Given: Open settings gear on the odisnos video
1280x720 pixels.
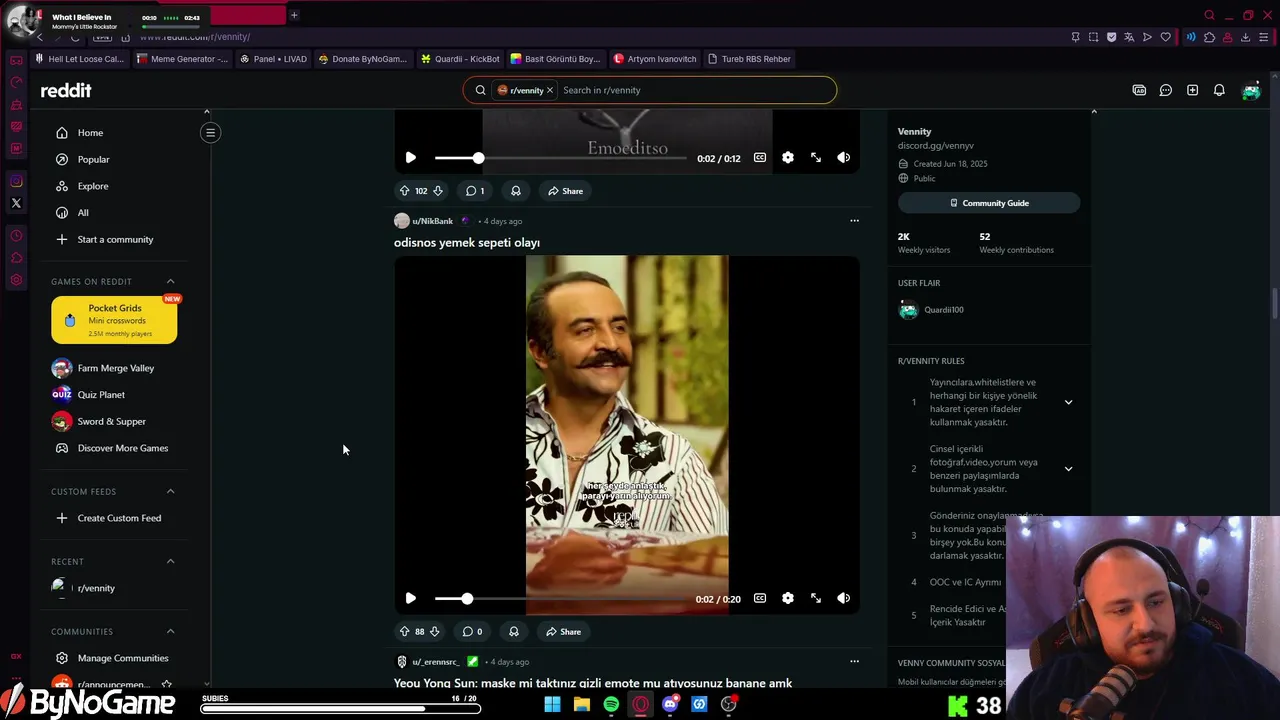Looking at the screenshot, I should [788, 598].
